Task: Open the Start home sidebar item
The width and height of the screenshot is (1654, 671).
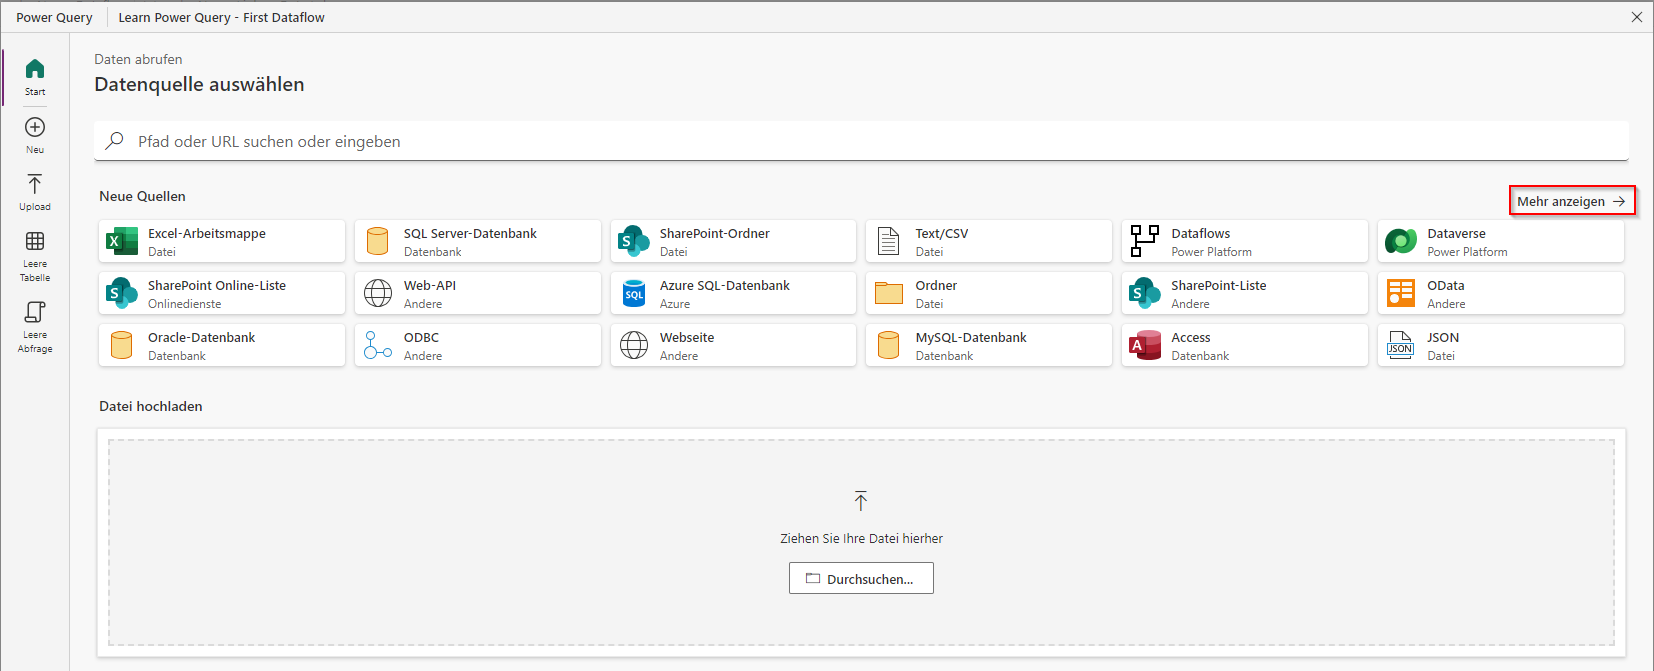Action: coord(35,77)
